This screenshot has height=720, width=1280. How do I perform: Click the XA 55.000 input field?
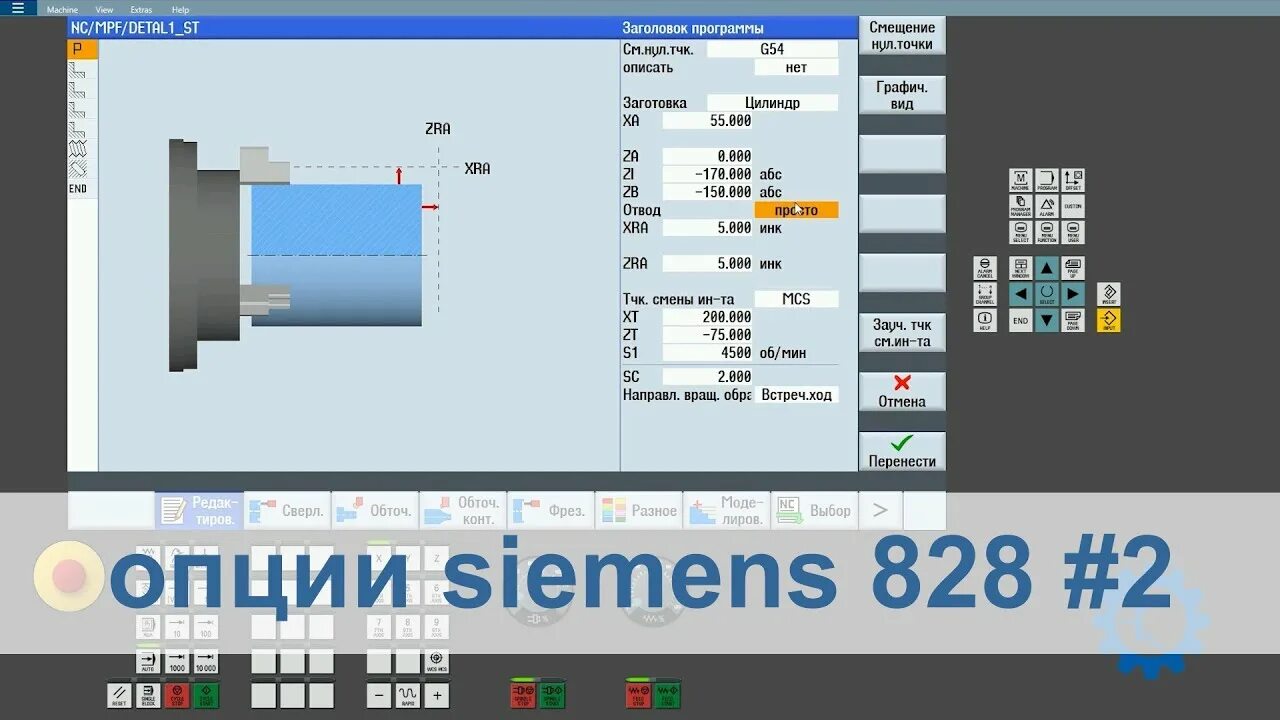(x=707, y=121)
